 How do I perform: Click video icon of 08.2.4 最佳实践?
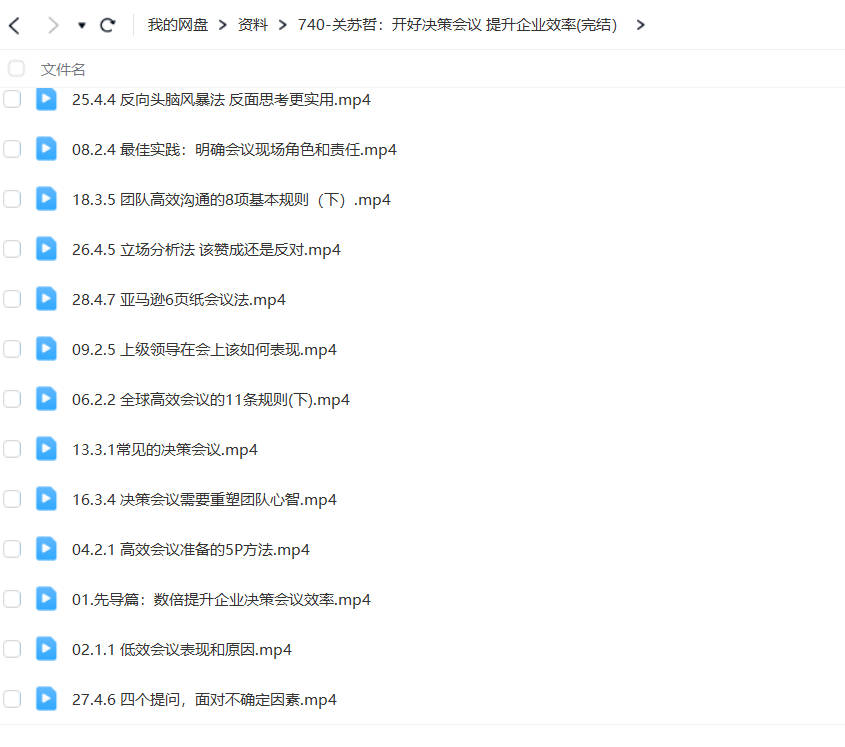pyautogui.click(x=46, y=149)
